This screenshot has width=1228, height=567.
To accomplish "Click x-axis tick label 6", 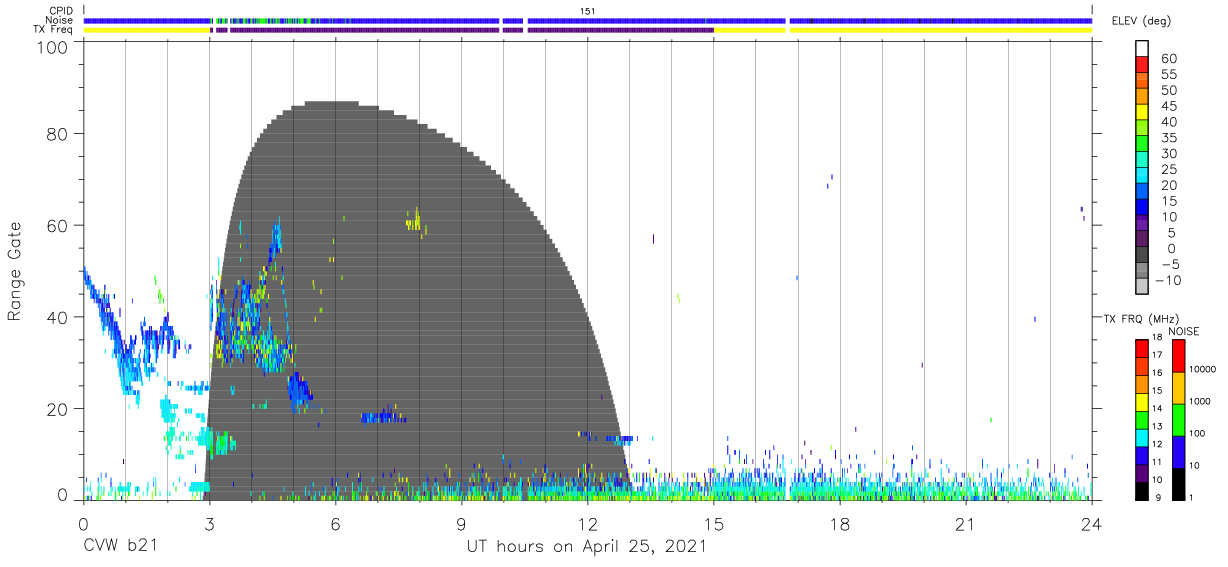I will 335,524.
